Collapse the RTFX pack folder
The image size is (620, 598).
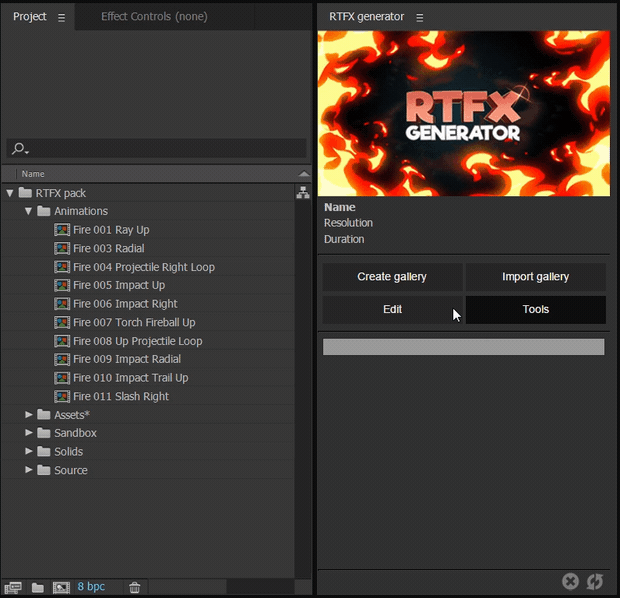(x=10, y=193)
